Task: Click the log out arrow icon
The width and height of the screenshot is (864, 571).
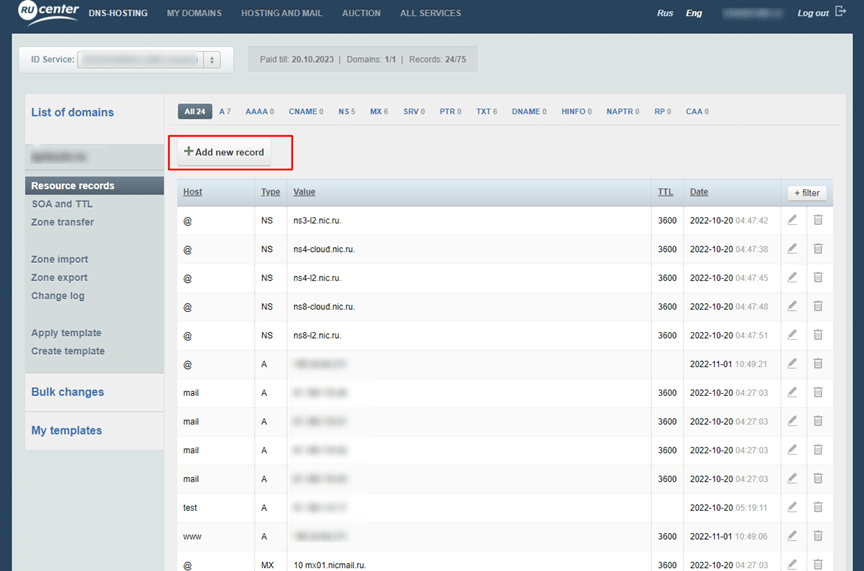Action: [x=840, y=12]
